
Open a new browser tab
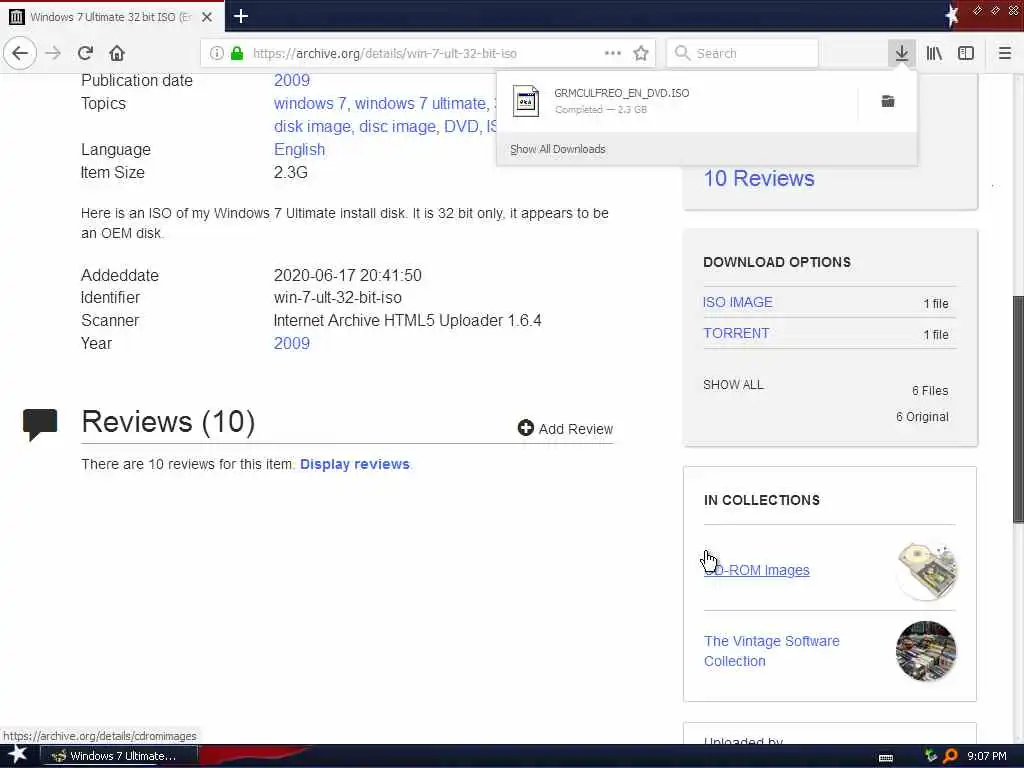(241, 16)
